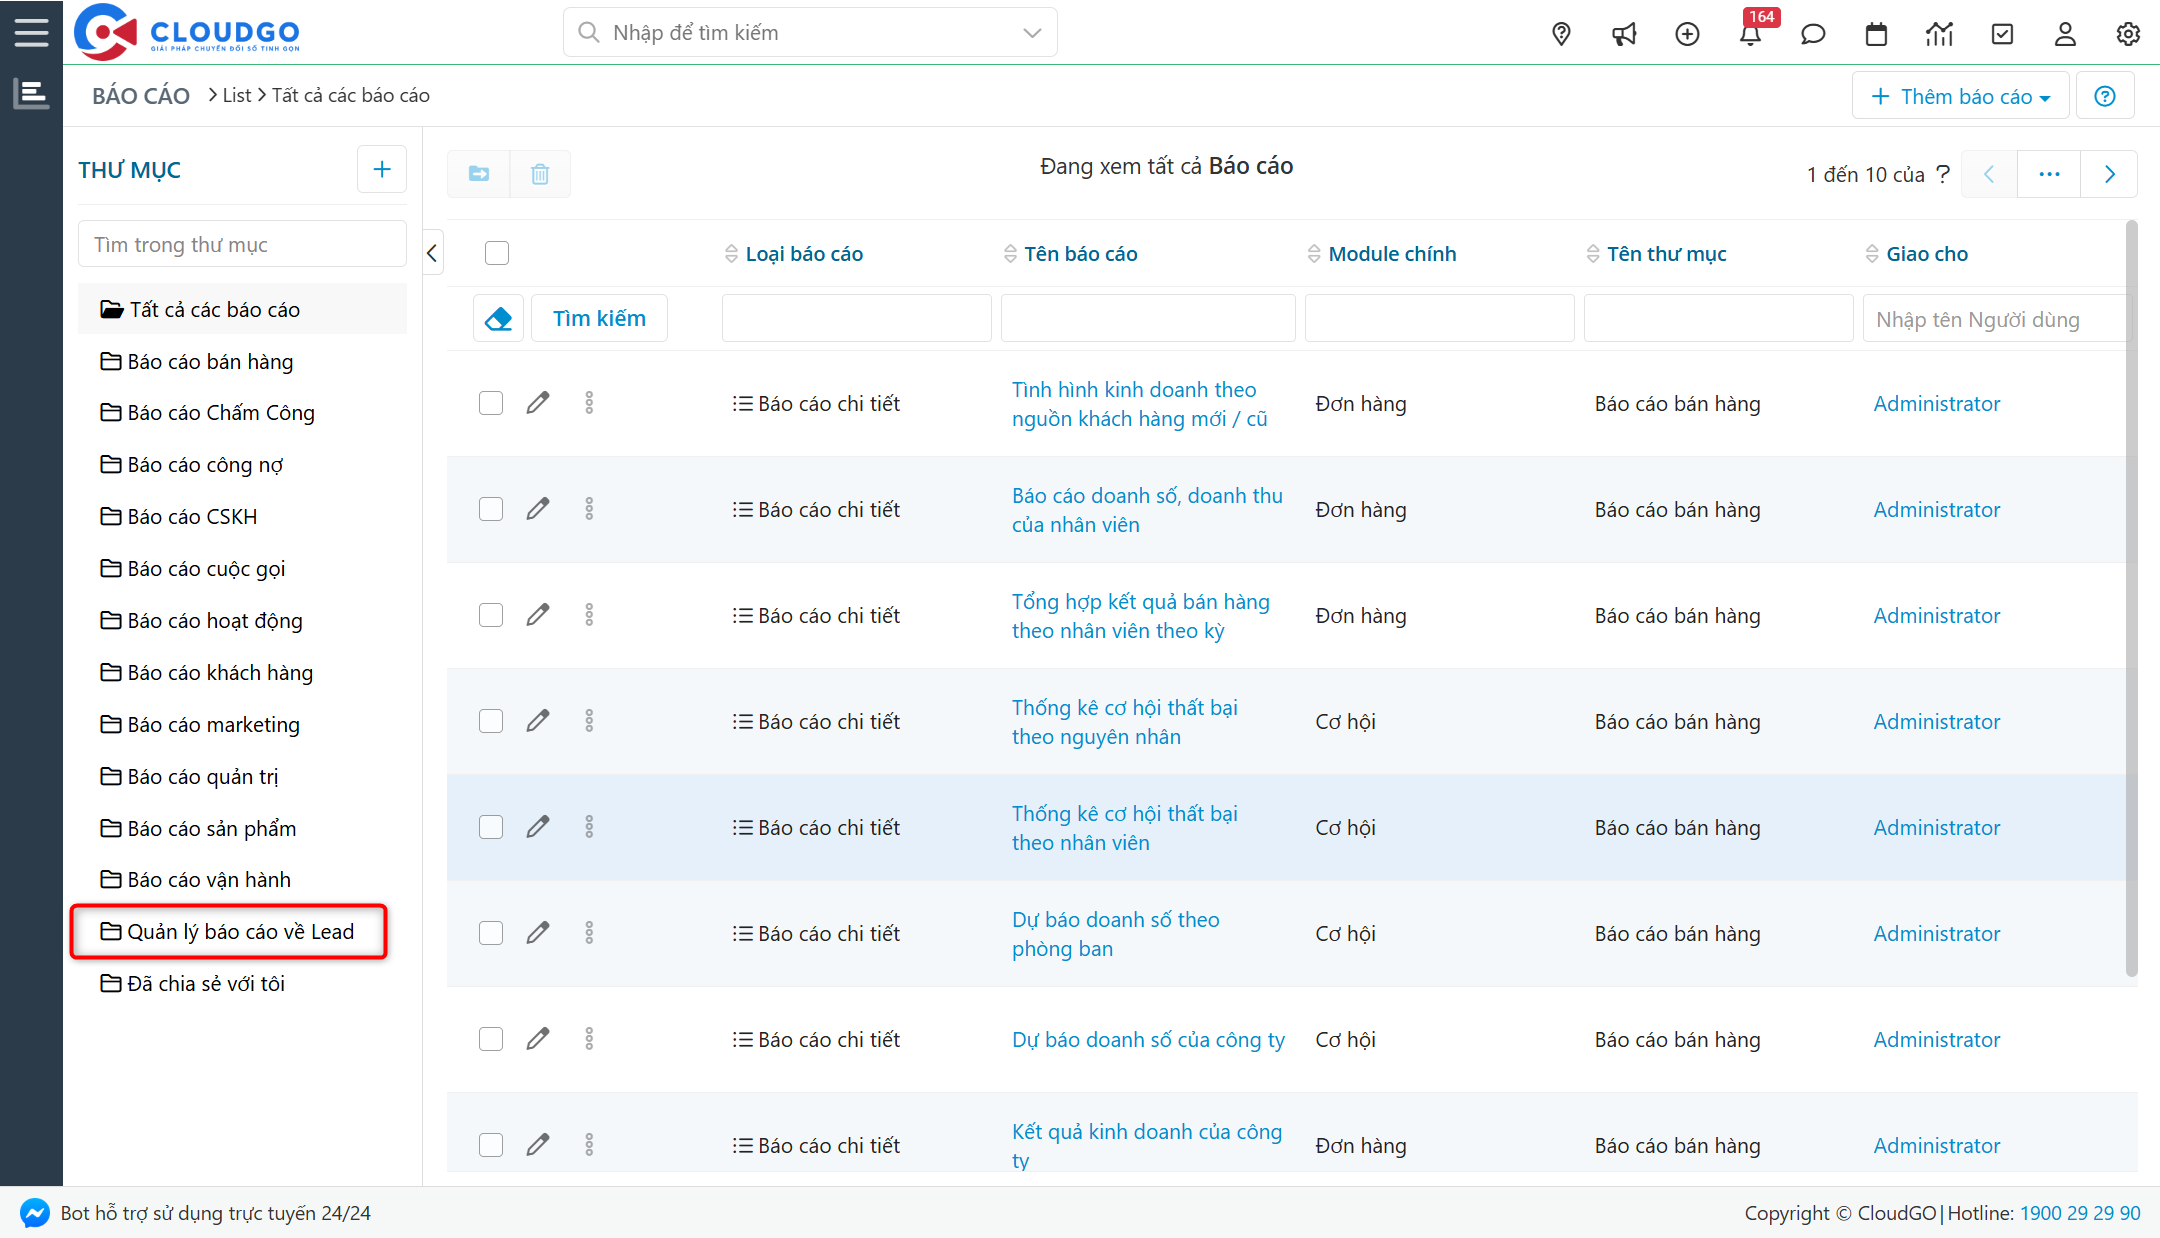Open the chat bubble icon
The height and width of the screenshot is (1238, 2160).
pyautogui.click(x=1813, y=35)
